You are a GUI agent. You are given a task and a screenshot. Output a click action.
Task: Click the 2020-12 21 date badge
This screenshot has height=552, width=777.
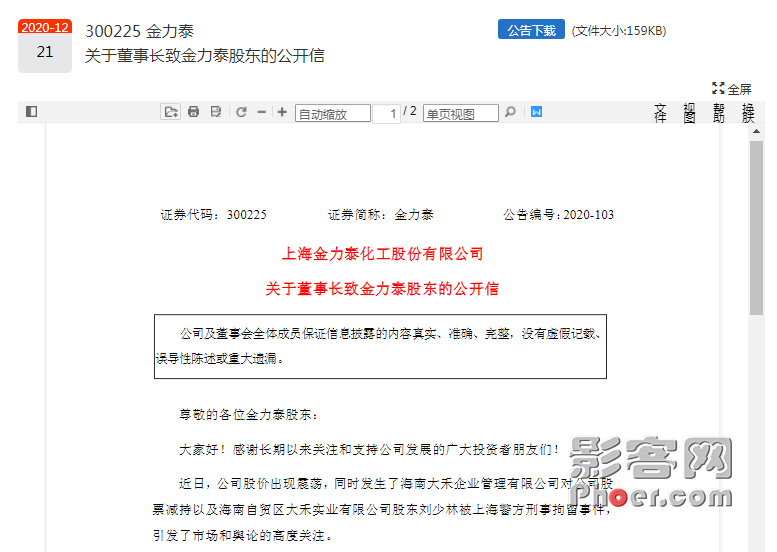[x=45, y=46]
